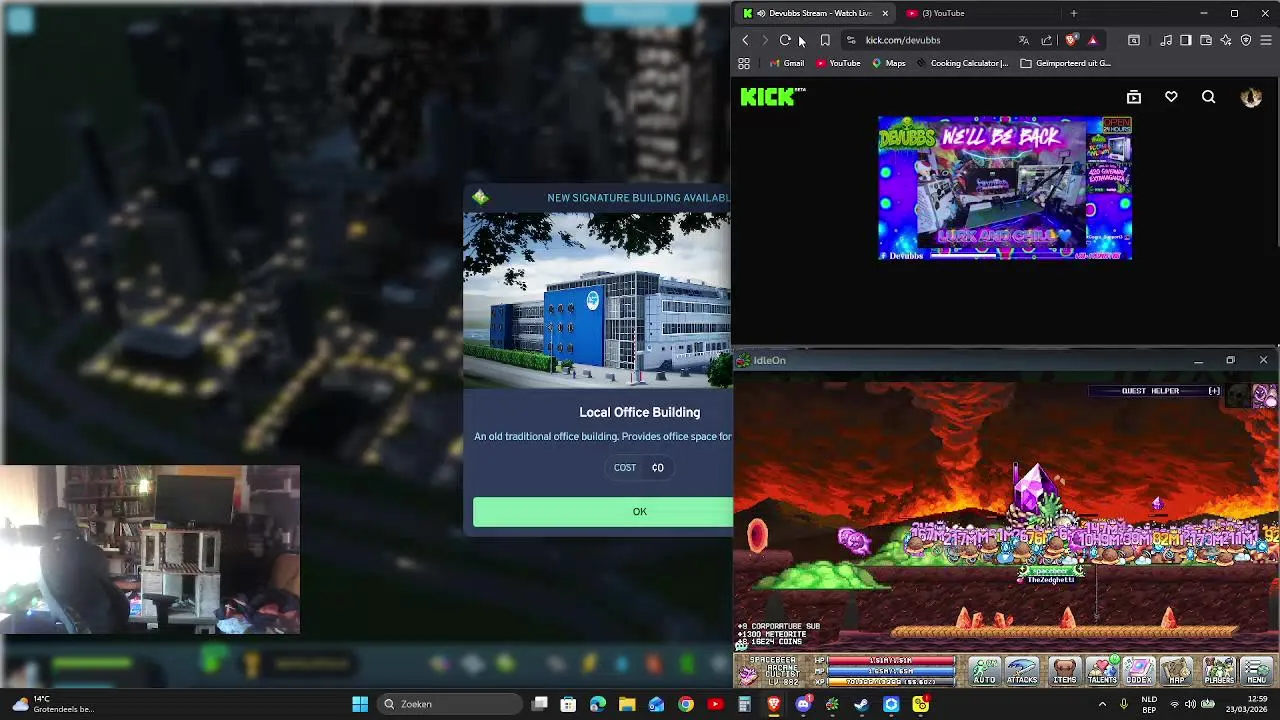Click the IdleOn HP bar

(x=890, y=661)
